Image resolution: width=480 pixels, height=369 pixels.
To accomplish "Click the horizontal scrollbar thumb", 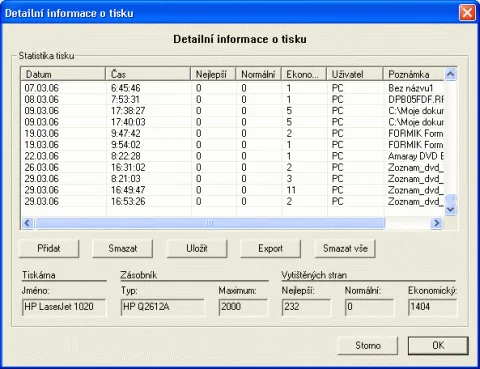I will [210, 223].
